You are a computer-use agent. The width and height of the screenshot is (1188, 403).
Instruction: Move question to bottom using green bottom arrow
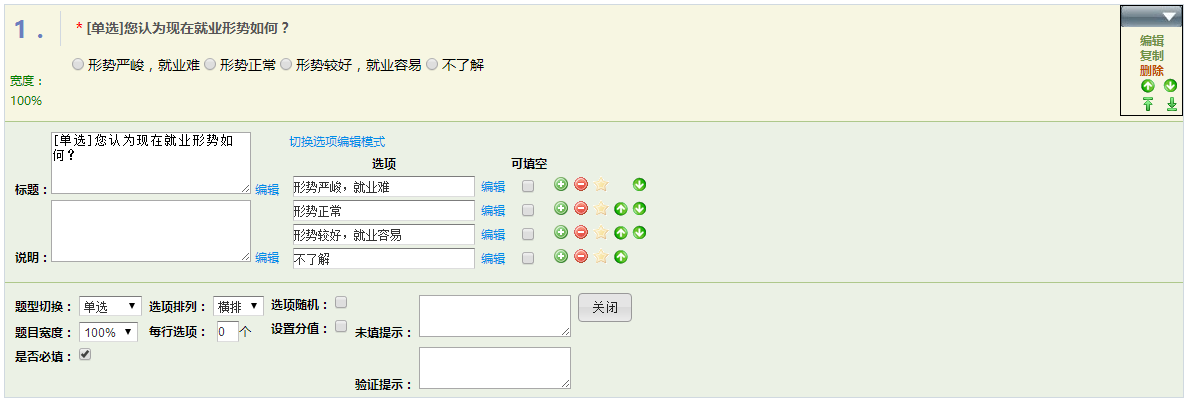[x=1172, y=105]
